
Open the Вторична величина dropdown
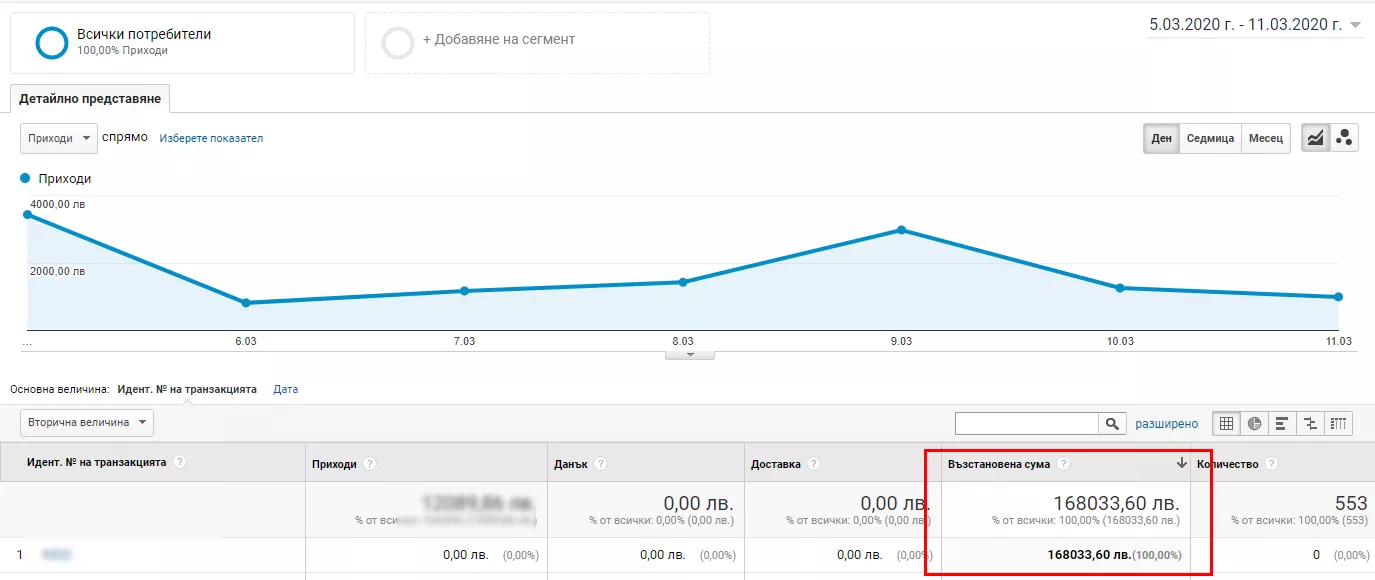pos(87,423)
